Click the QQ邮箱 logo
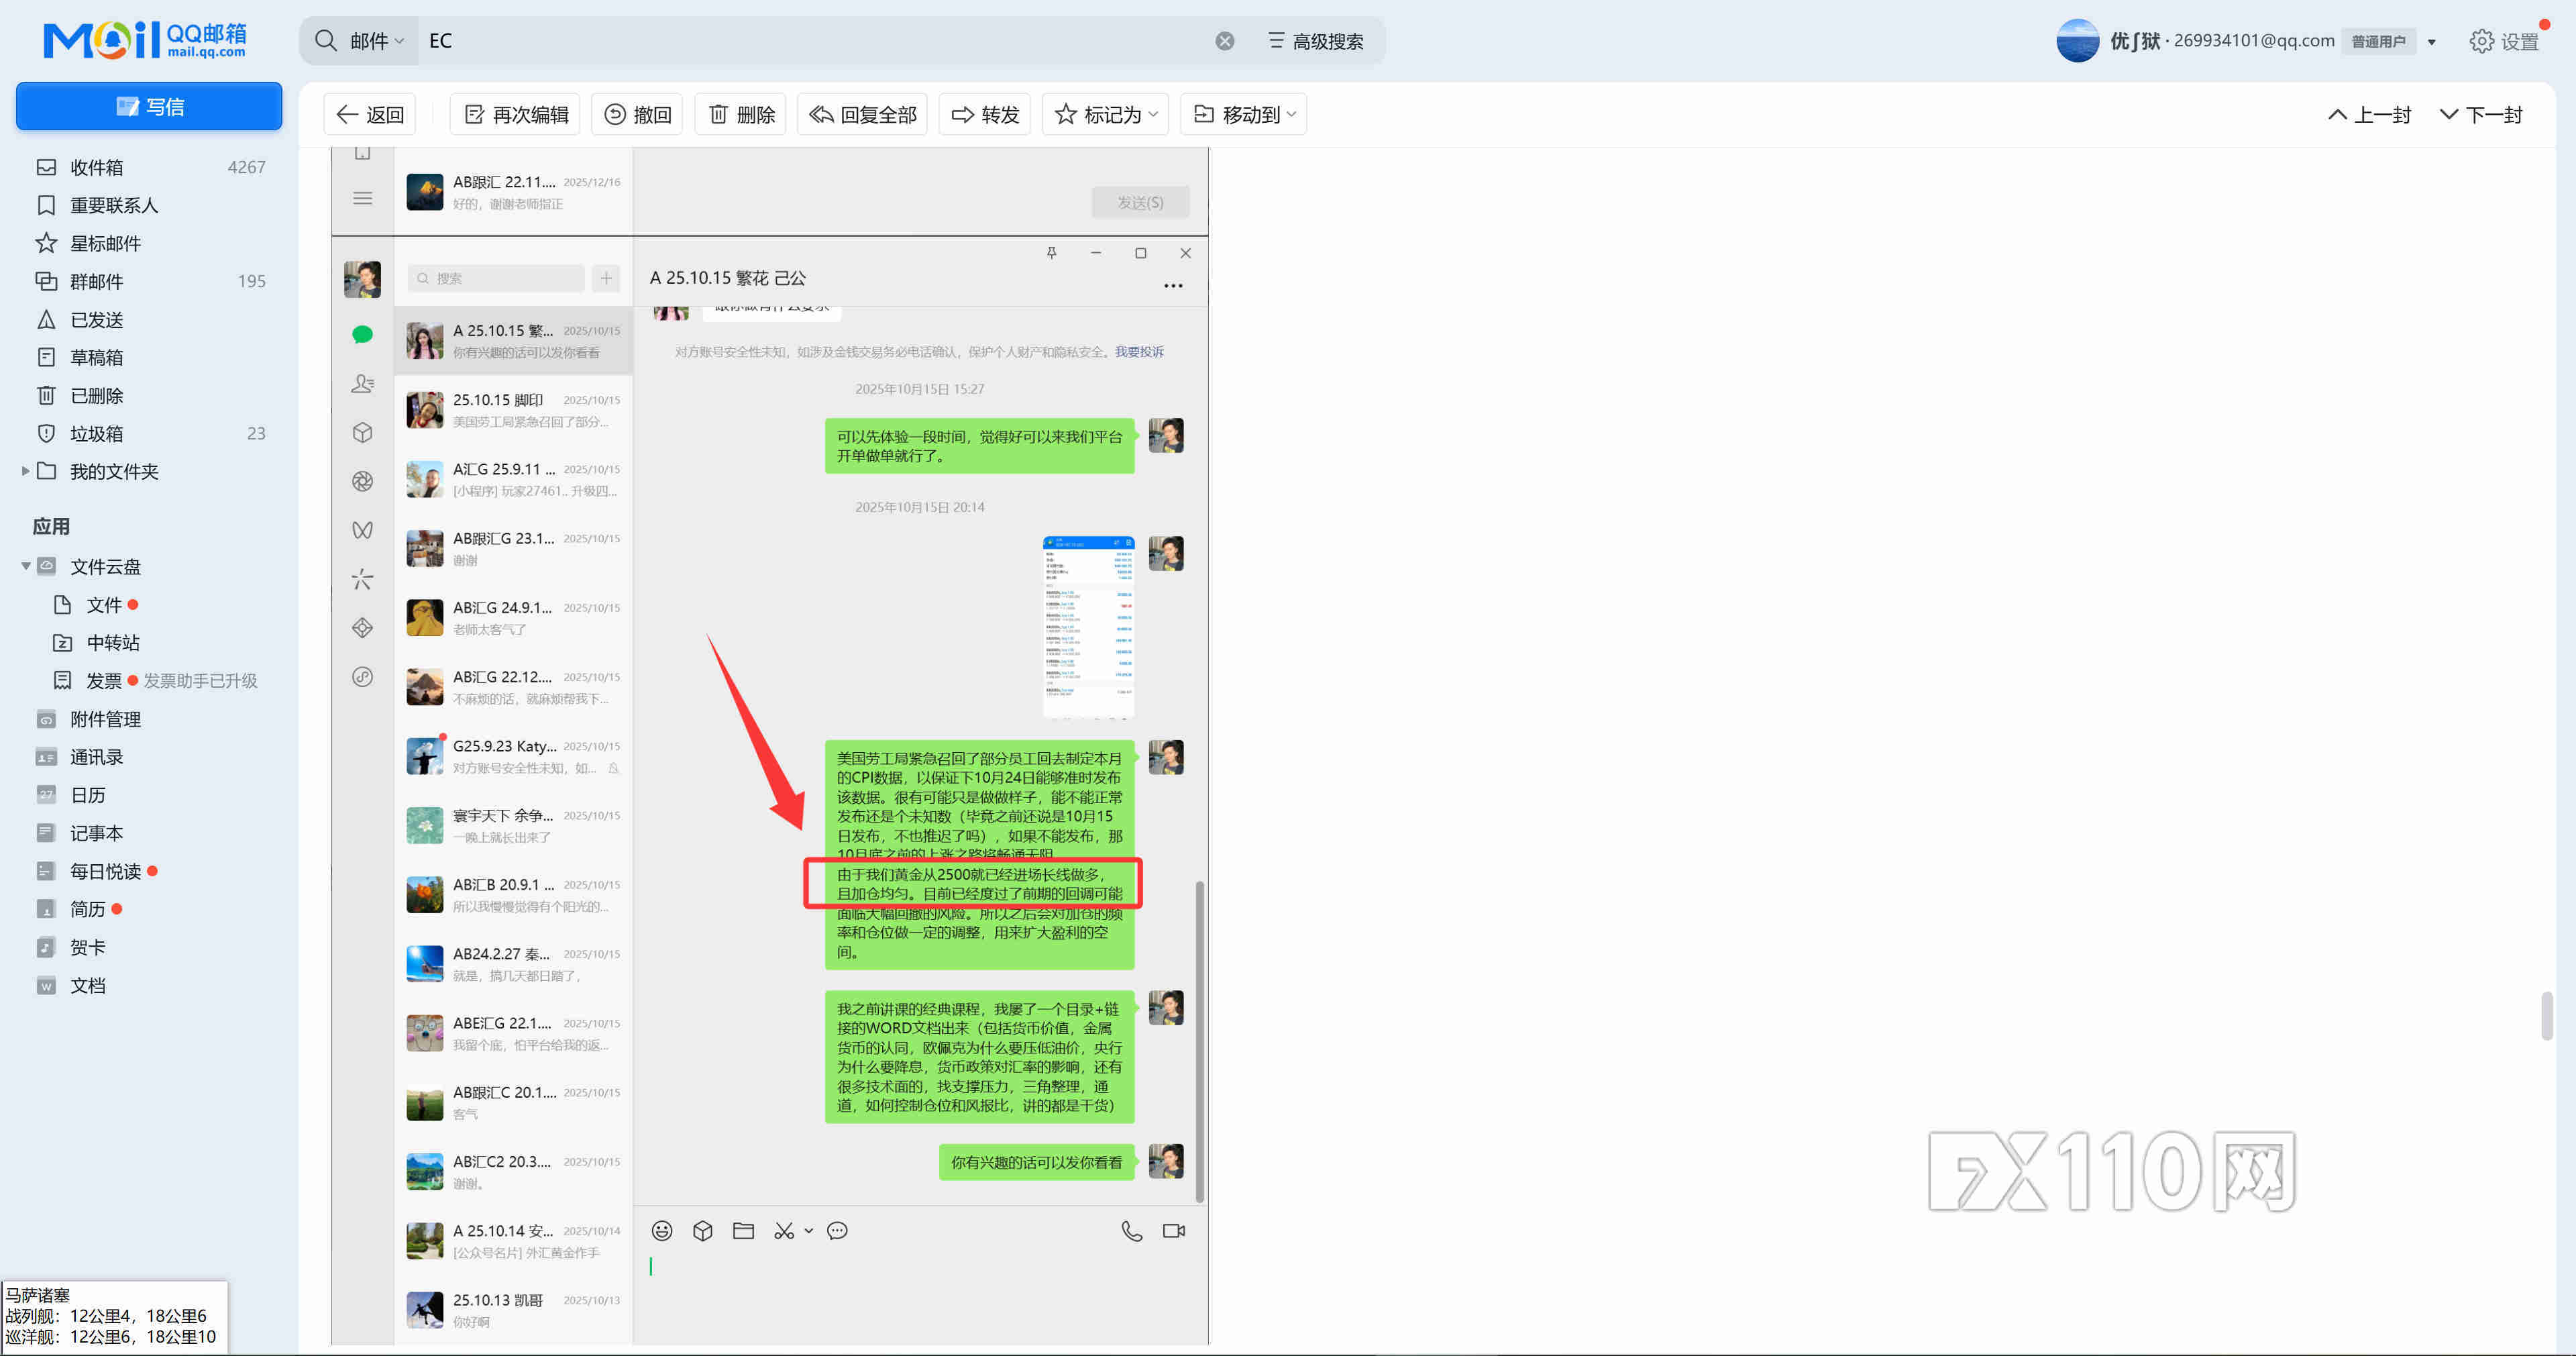Screen dimensions: 2576x1356 [145, 40]
